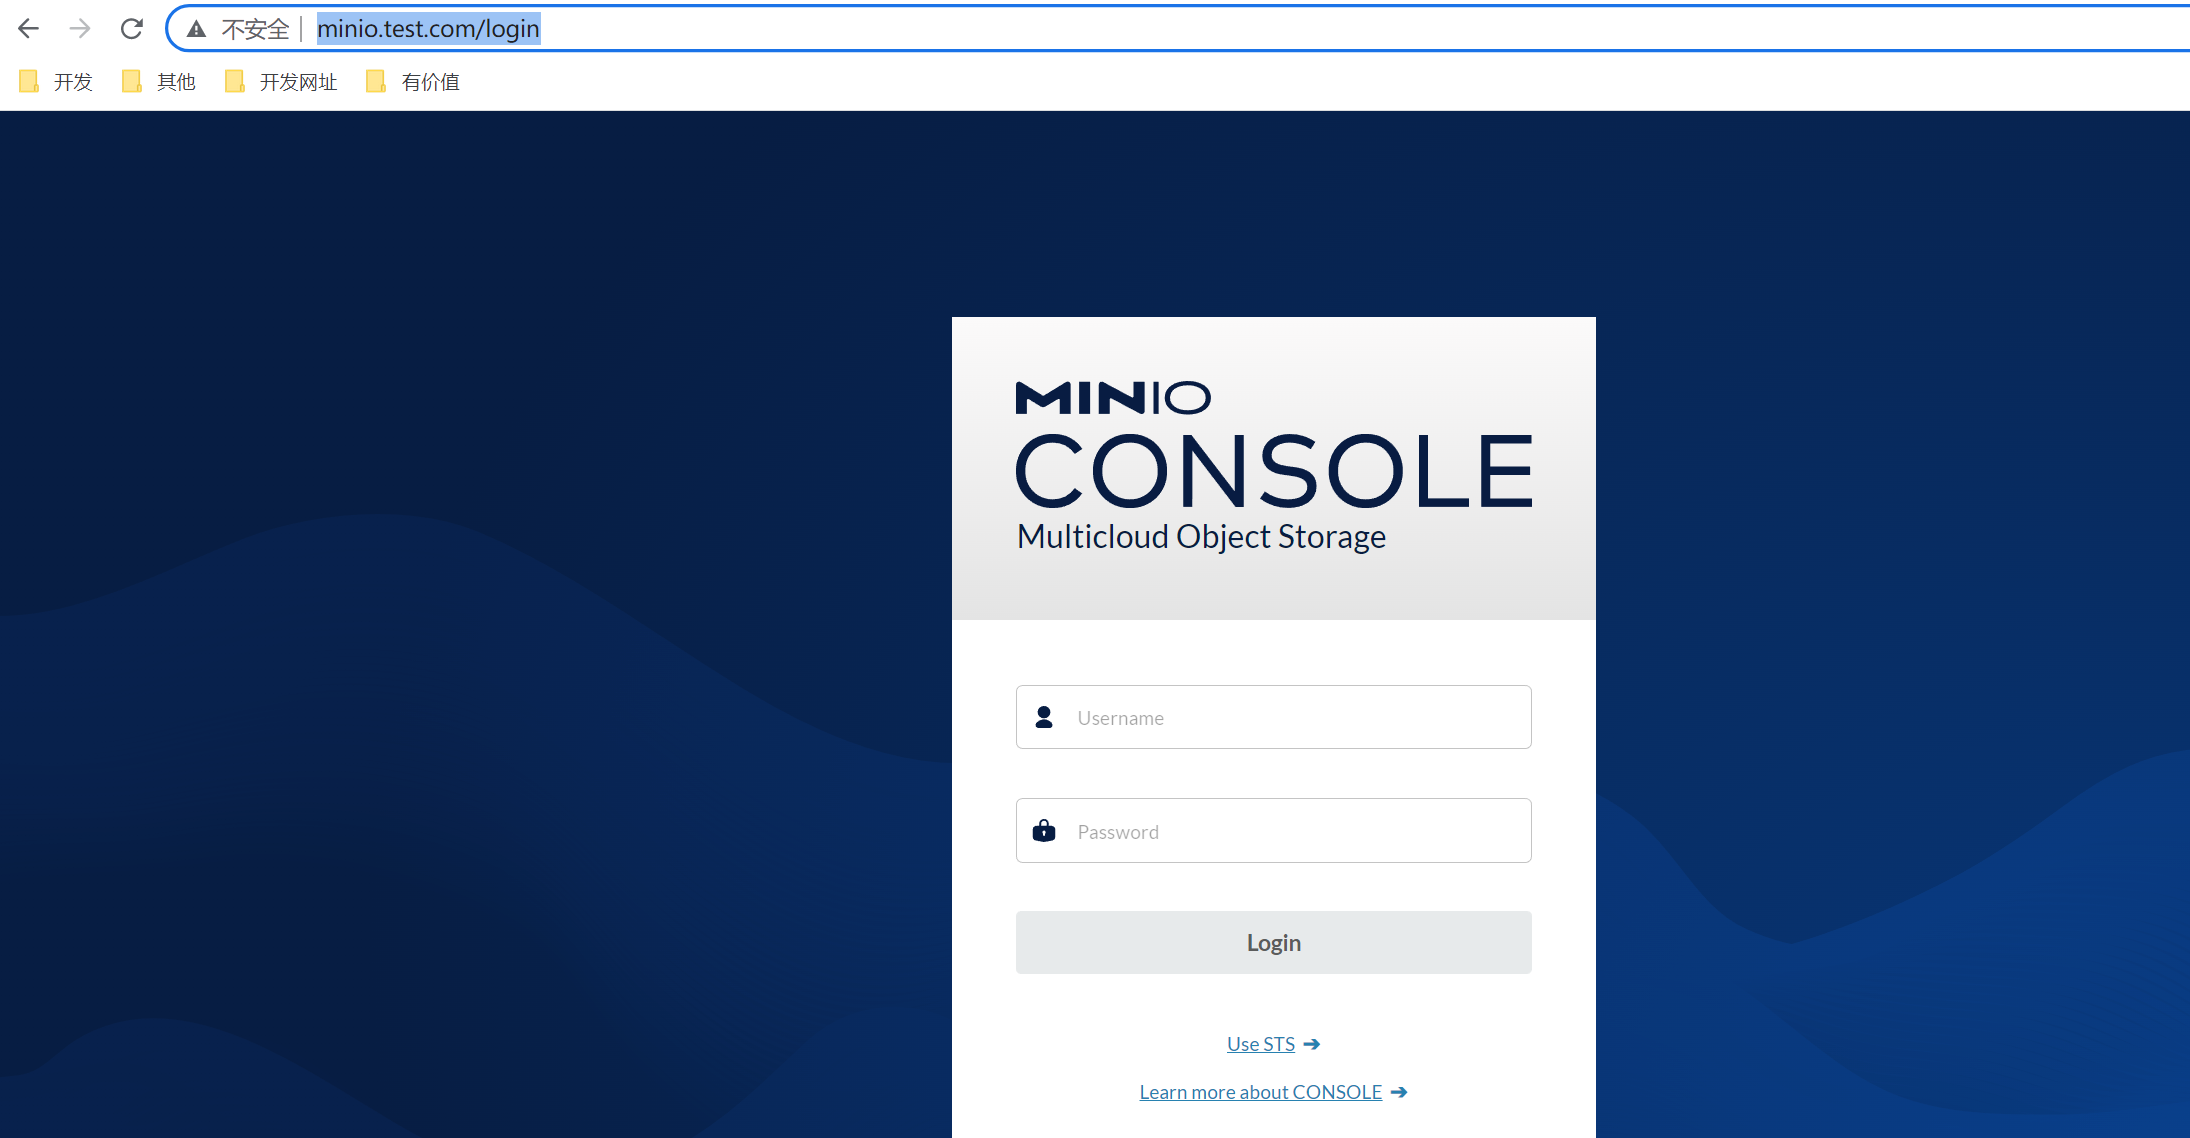Click the browser back arrow

pos(28,29)
